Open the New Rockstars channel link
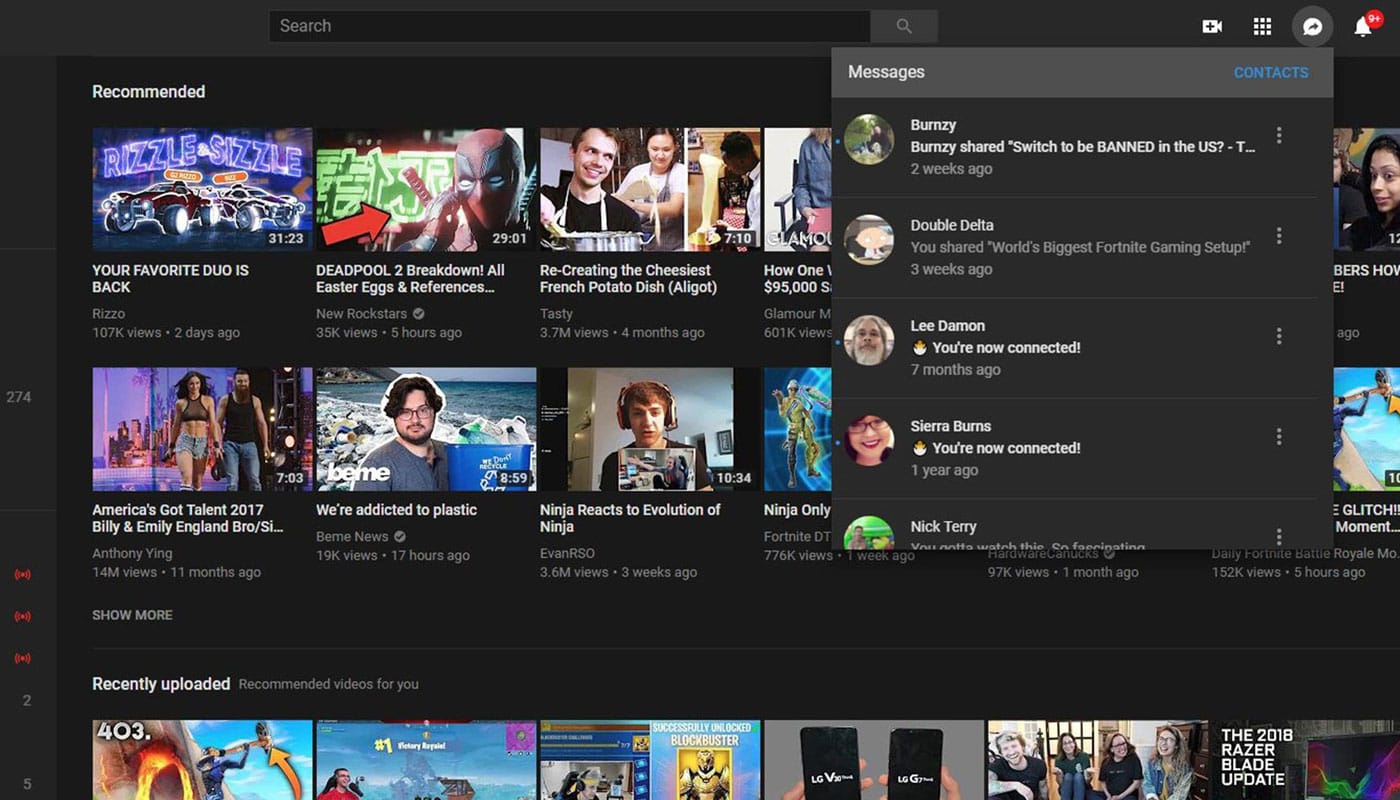This screenshot has width=1400, height=800. (362, 314)
